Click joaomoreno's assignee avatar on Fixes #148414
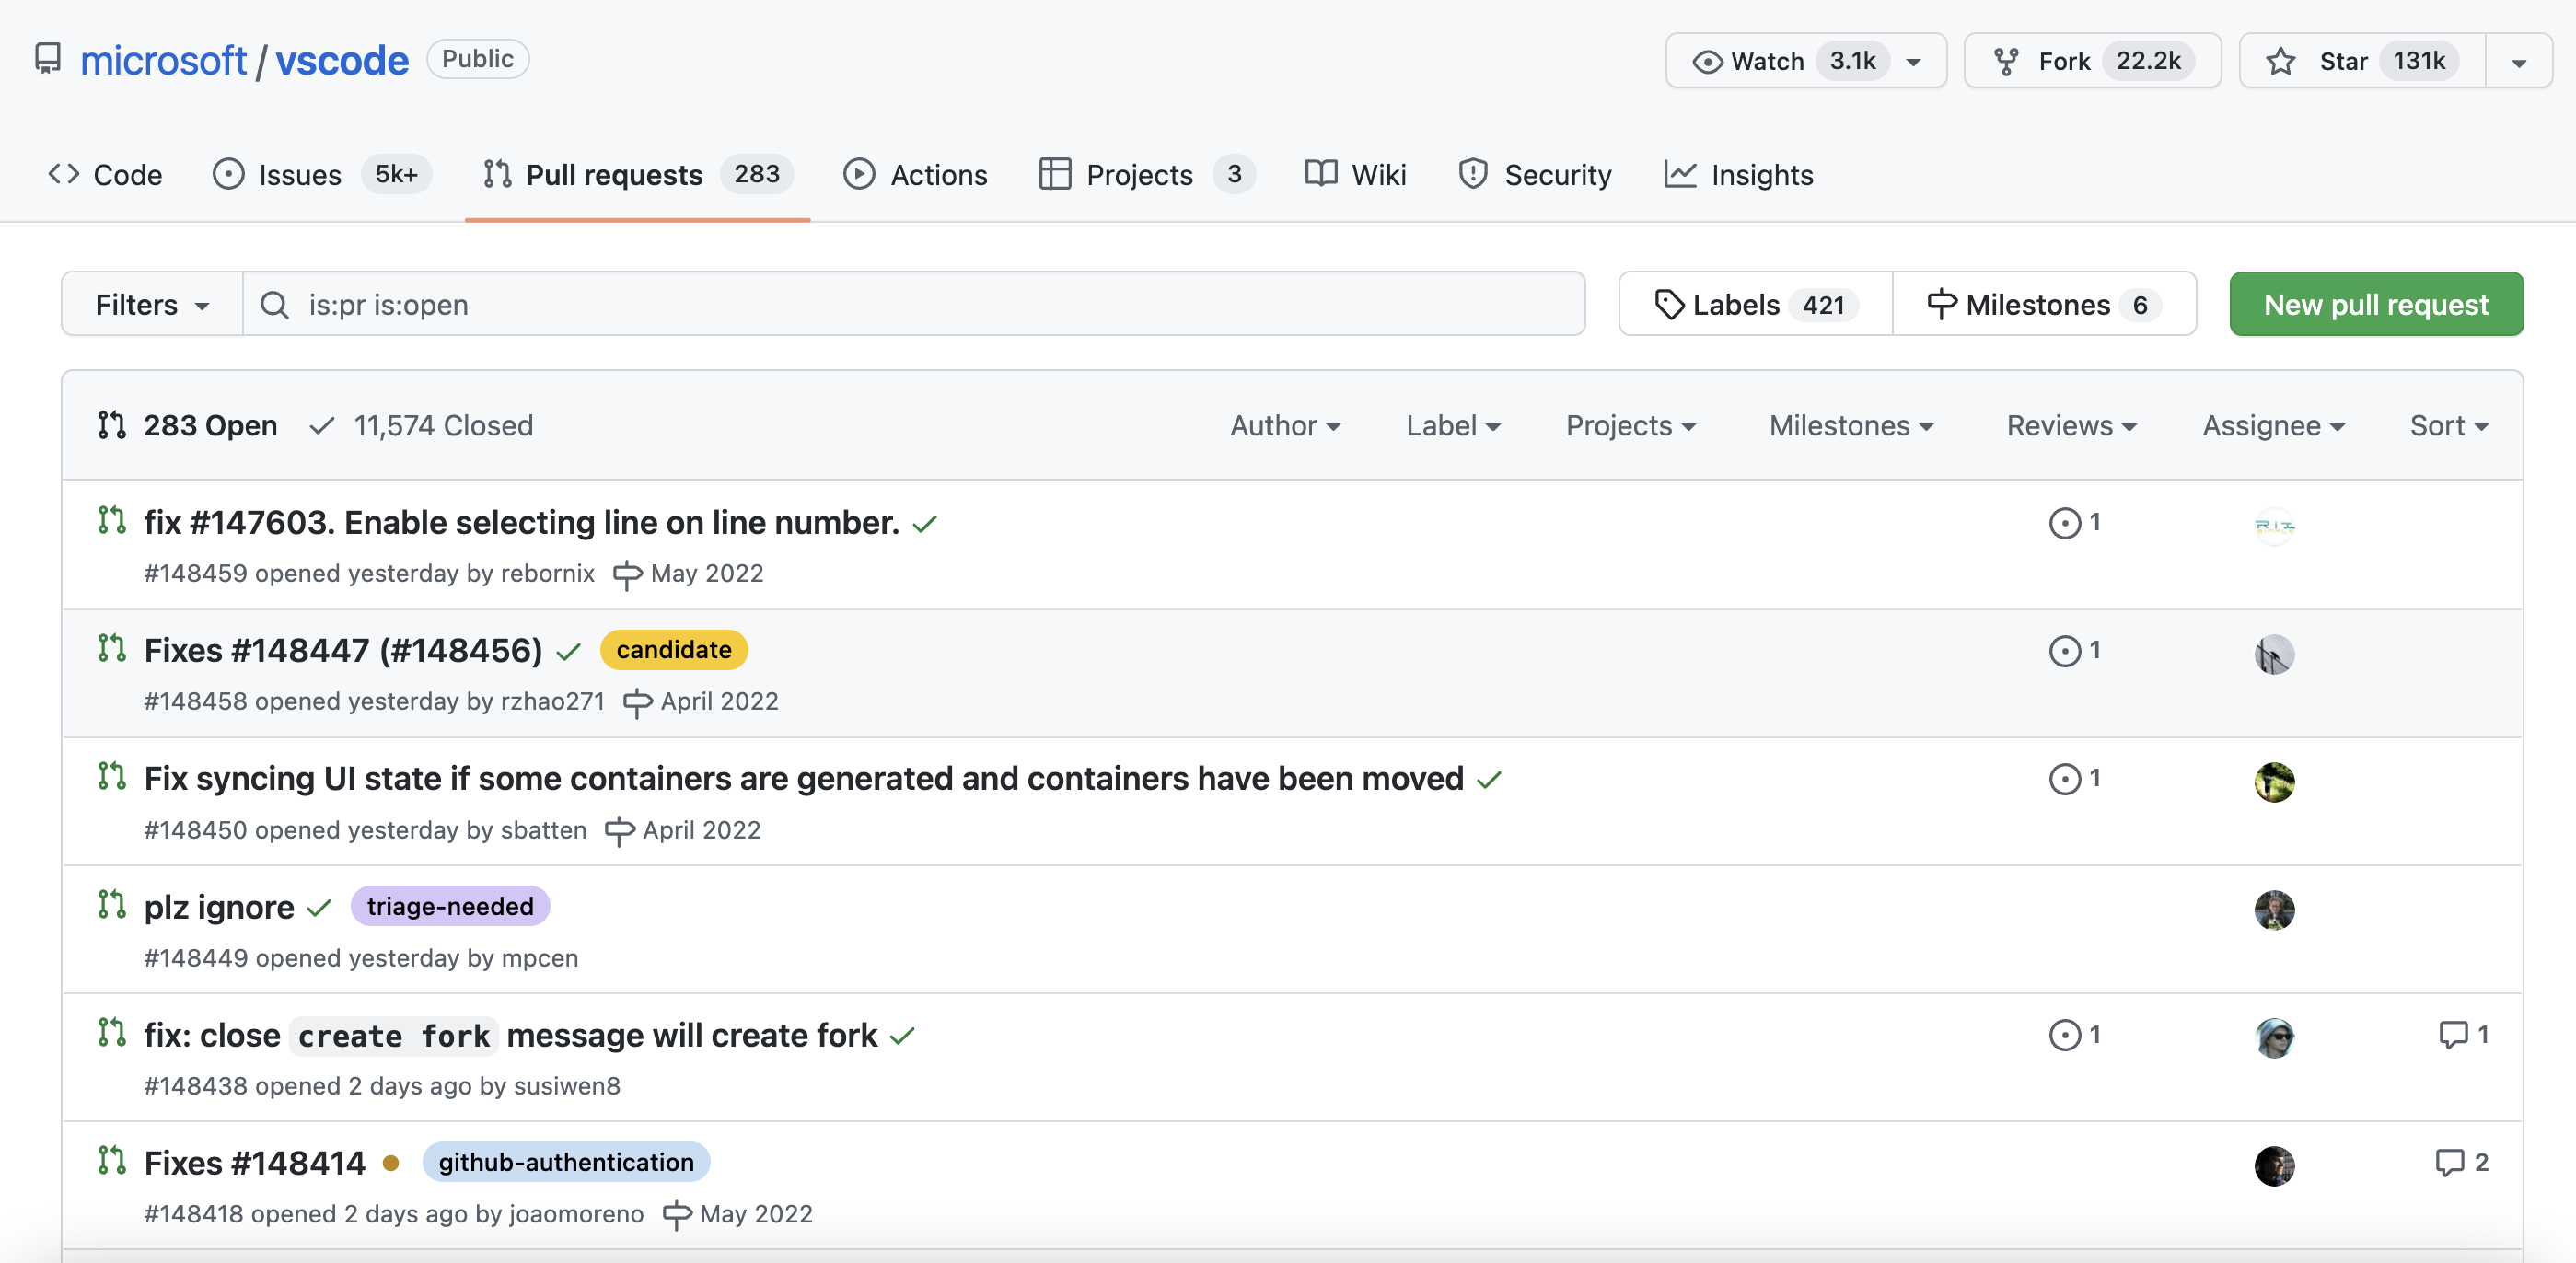This screenshot has width=2576, height=1263. 2273,1165
